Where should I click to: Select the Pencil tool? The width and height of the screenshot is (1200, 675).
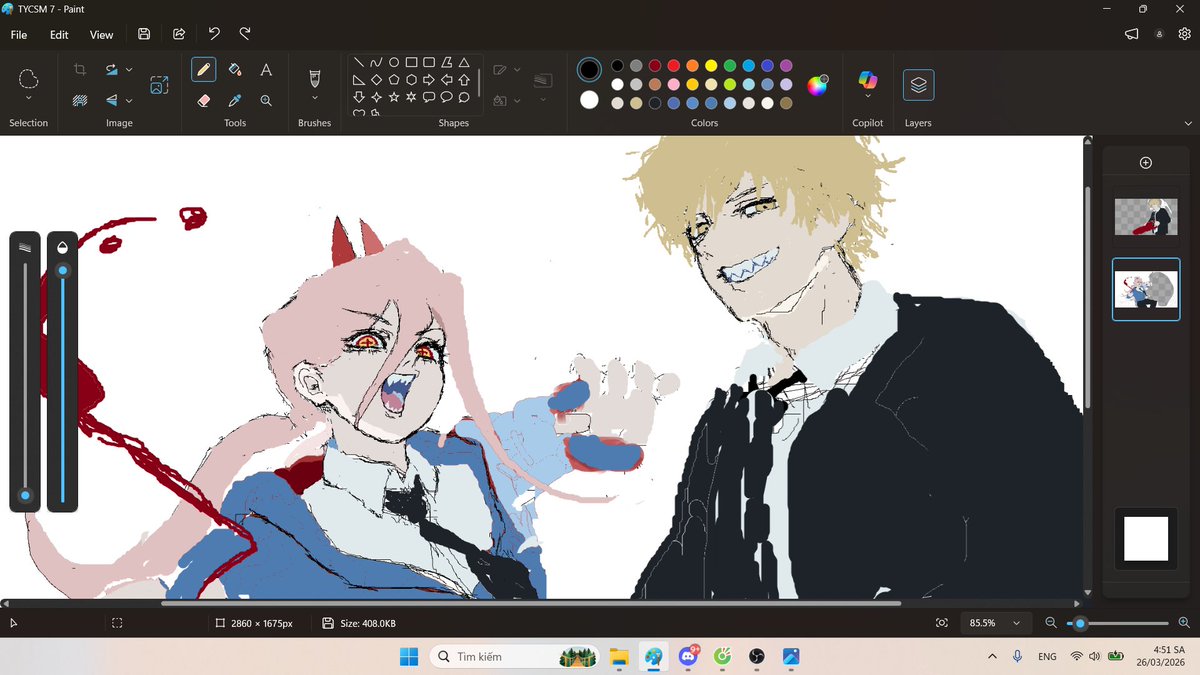(204, 70)
